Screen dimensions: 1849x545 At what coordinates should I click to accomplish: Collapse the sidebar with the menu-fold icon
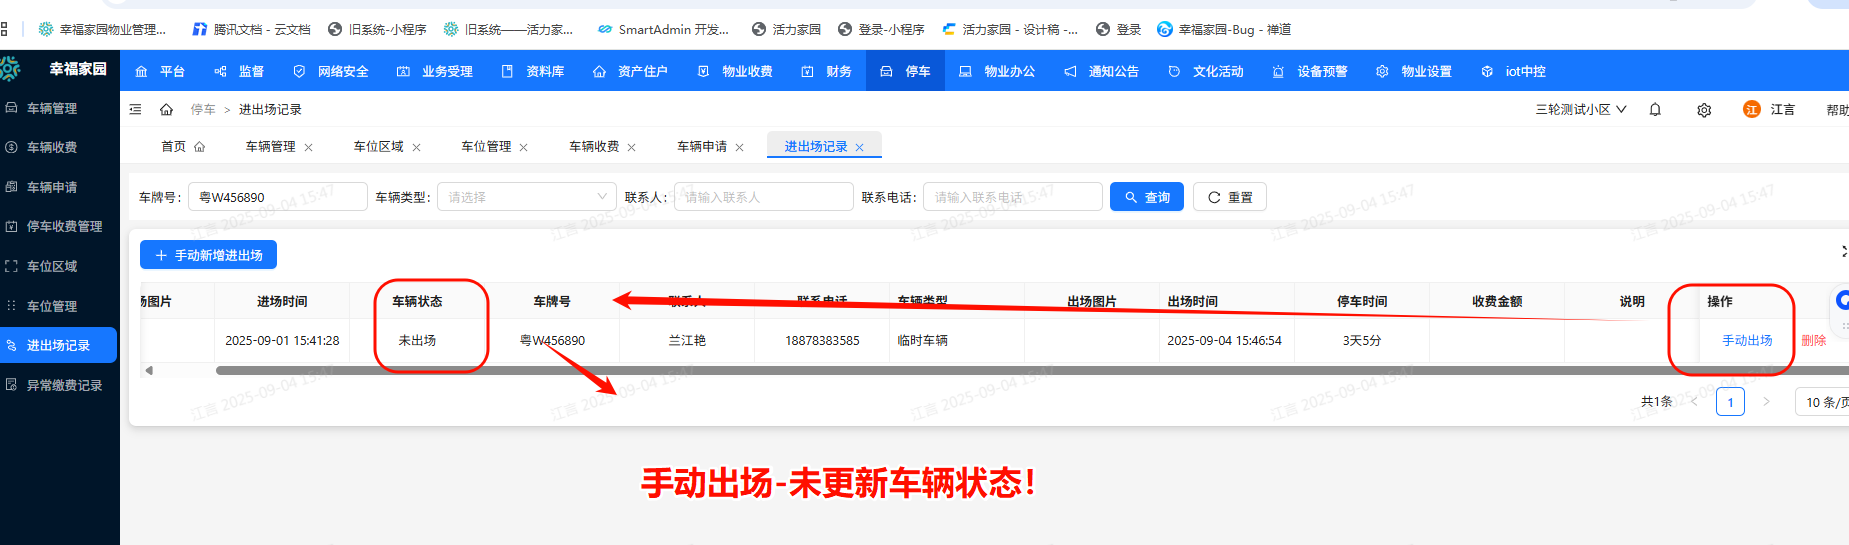click(136, 109)
